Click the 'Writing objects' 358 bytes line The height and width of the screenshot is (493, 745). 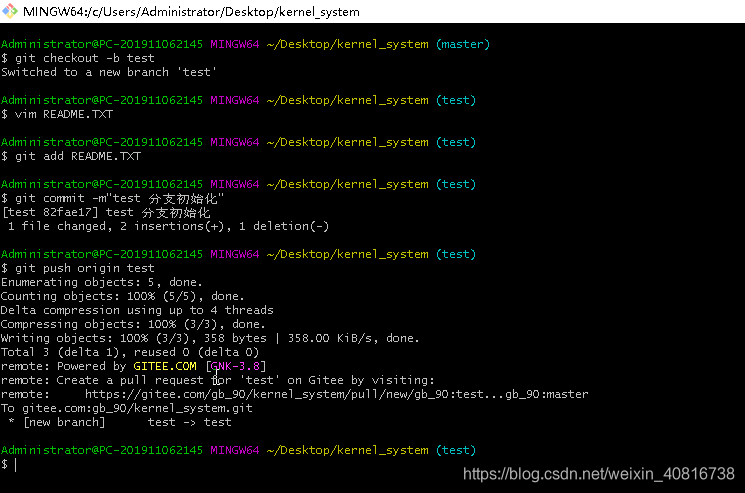pyautogui.click(x=210, y=338)
